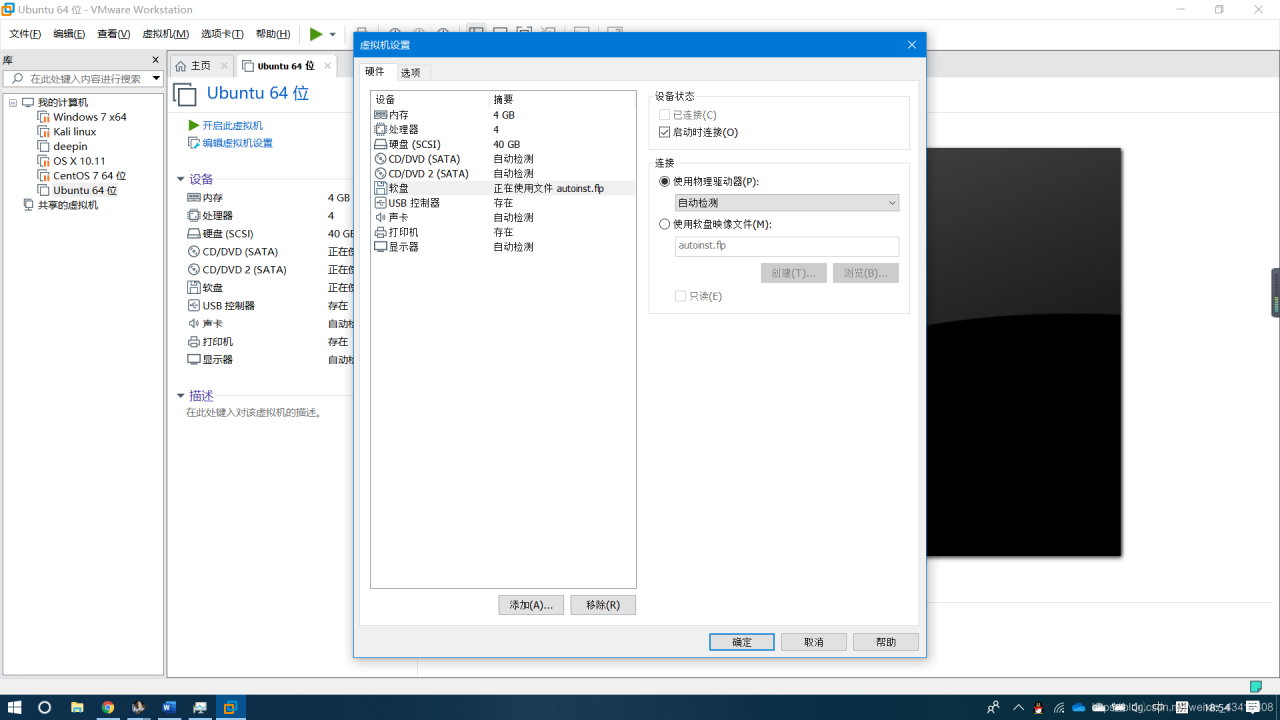Click the 移除(R) button
1280x720 pixels.
603,605
